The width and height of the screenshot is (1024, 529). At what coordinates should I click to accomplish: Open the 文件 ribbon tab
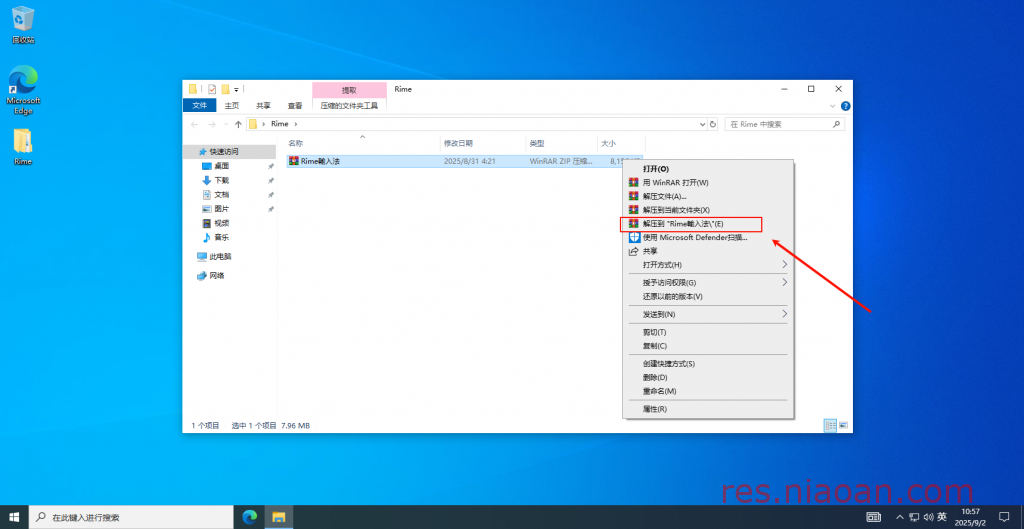coord(200,105)
